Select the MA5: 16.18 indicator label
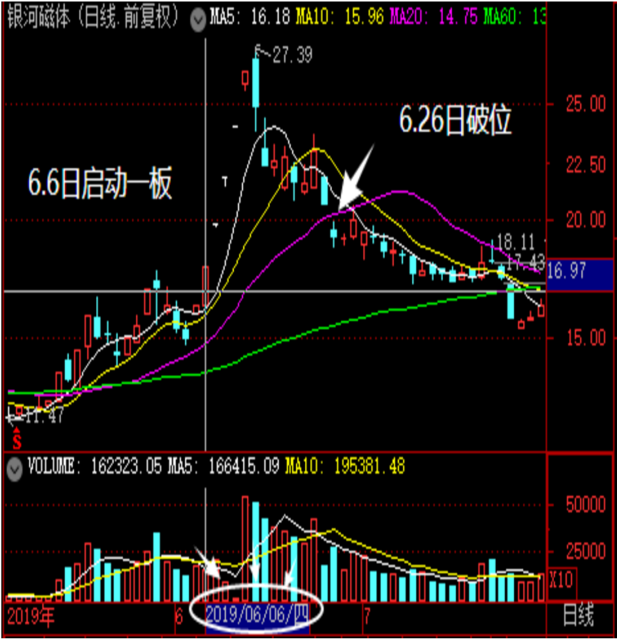Screen dimensions: 617x640 [x=250, y=17]
